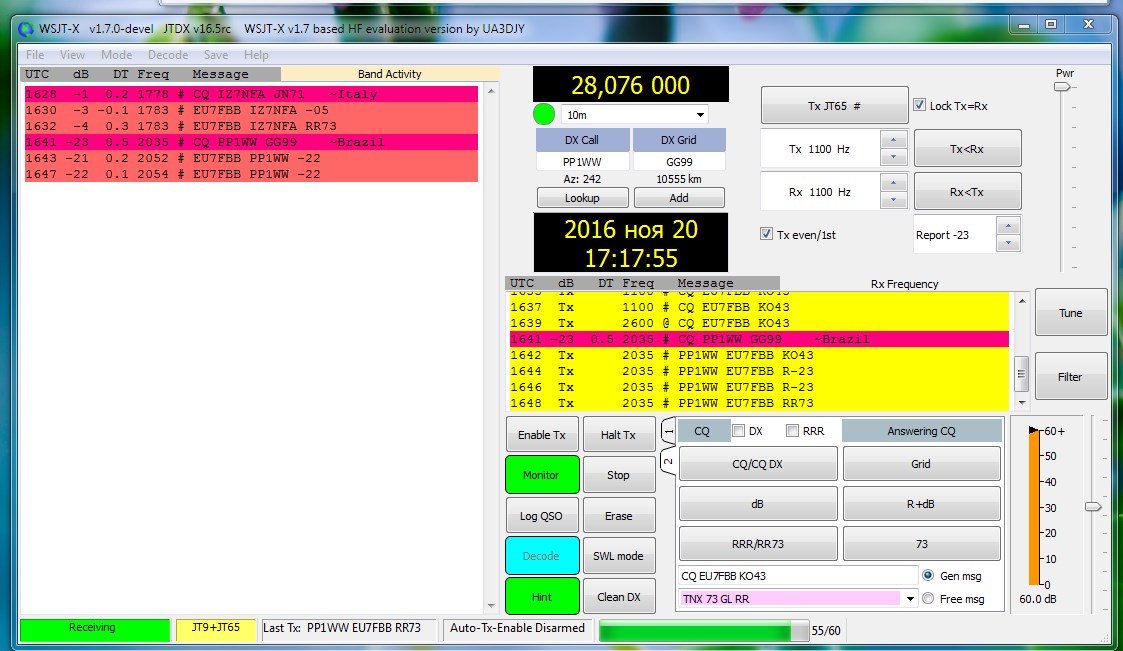Click the Stop button

tap(618, 475)
